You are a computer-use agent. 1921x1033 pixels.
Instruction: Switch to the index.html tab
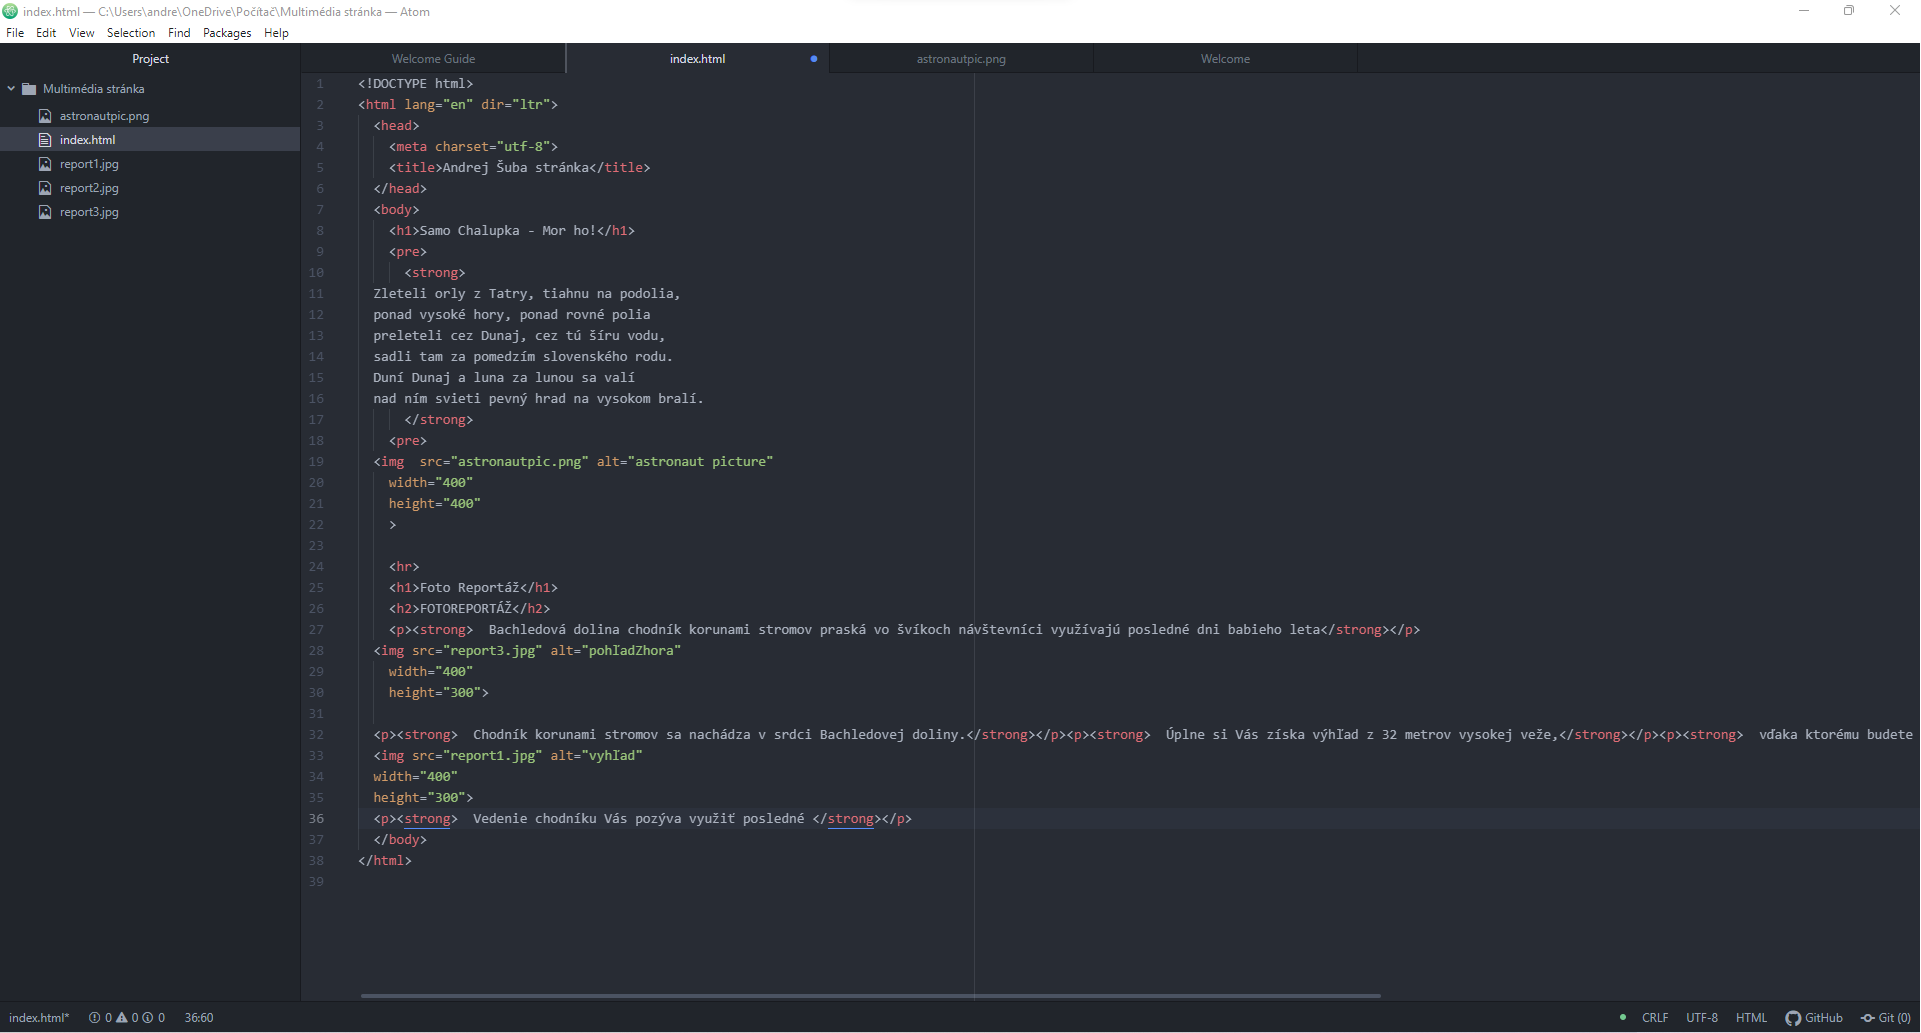pyautogui.click(x=697, y=59)
